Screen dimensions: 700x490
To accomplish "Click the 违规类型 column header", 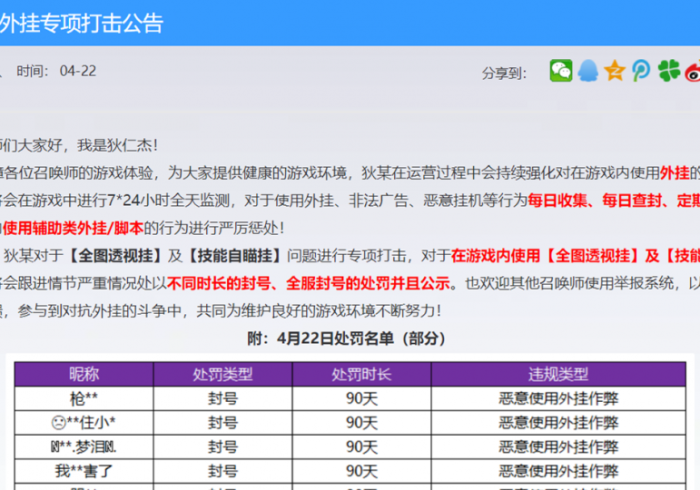I will tap(558, 374).
